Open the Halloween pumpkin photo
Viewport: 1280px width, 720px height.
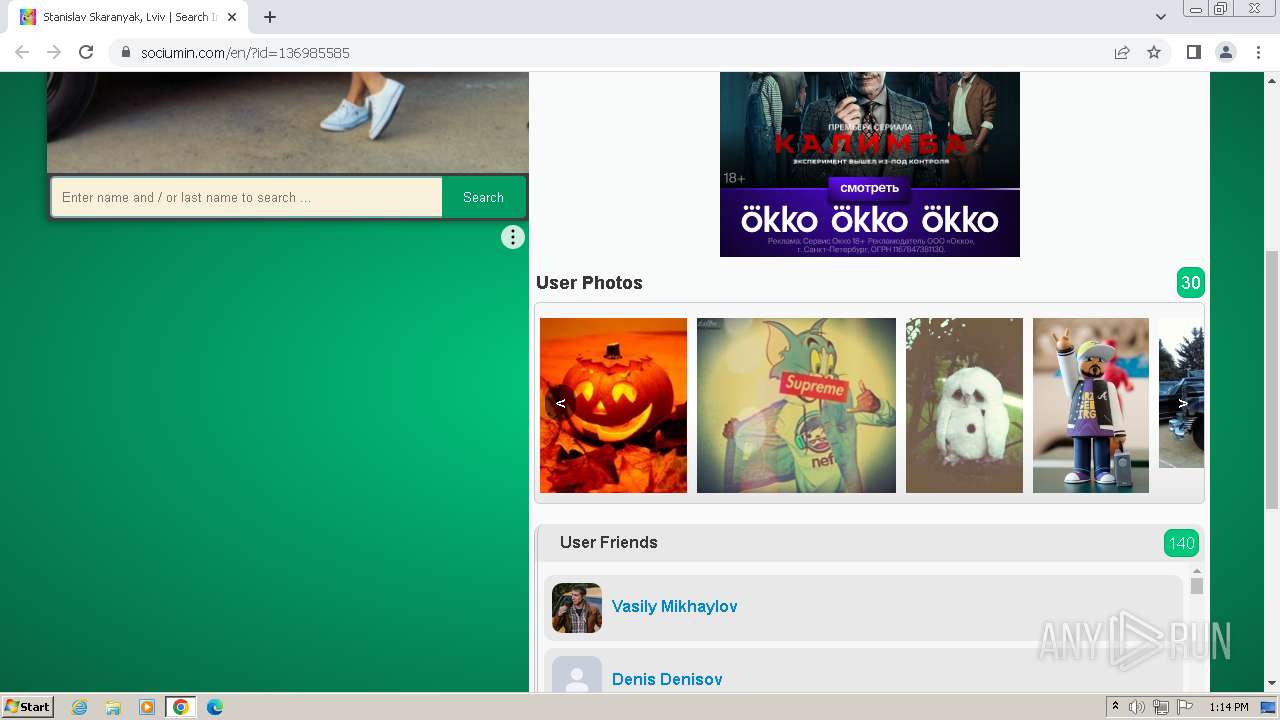click(x=614, y=405)
